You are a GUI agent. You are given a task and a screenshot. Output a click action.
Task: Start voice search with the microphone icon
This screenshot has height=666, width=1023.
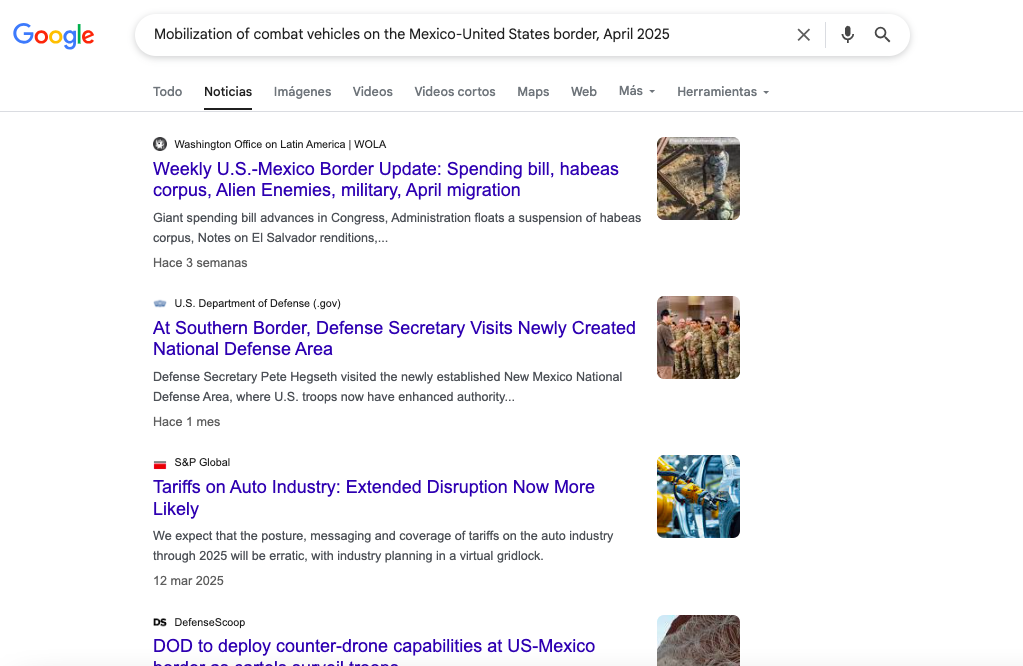click(x=847, y=35)
